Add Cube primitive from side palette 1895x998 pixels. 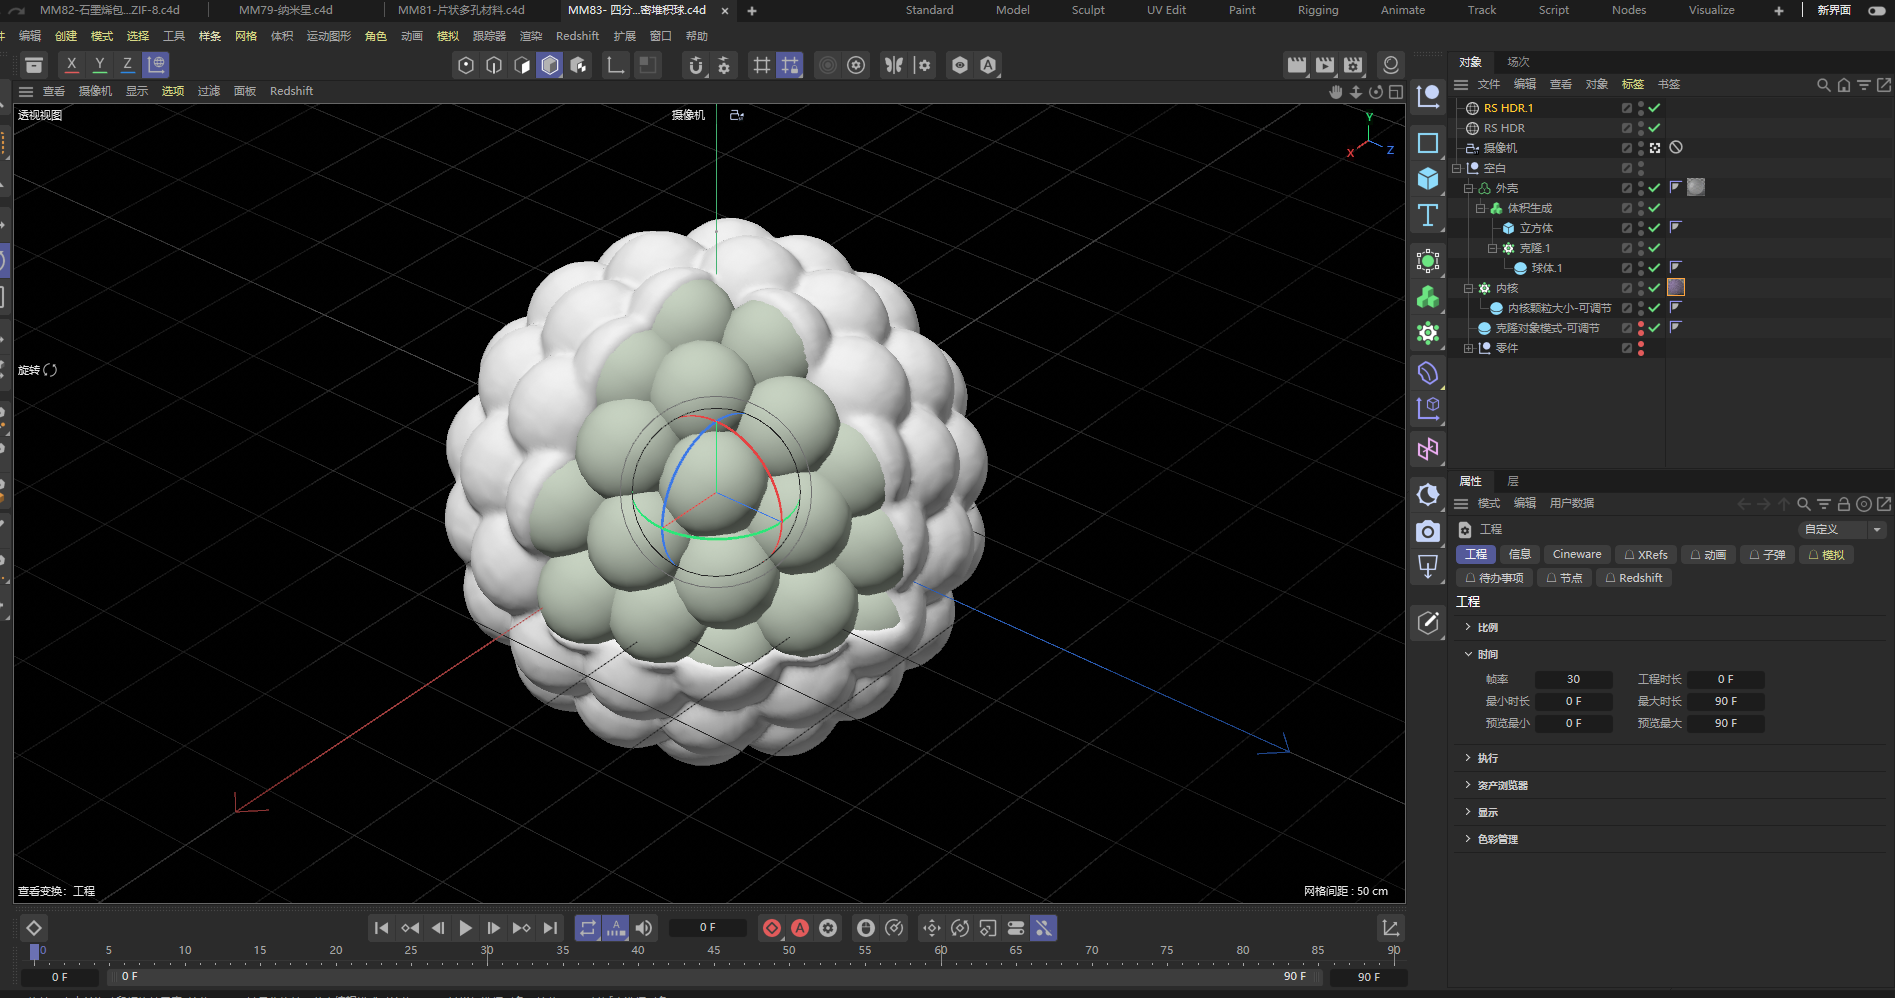(x=1428, y=179)
